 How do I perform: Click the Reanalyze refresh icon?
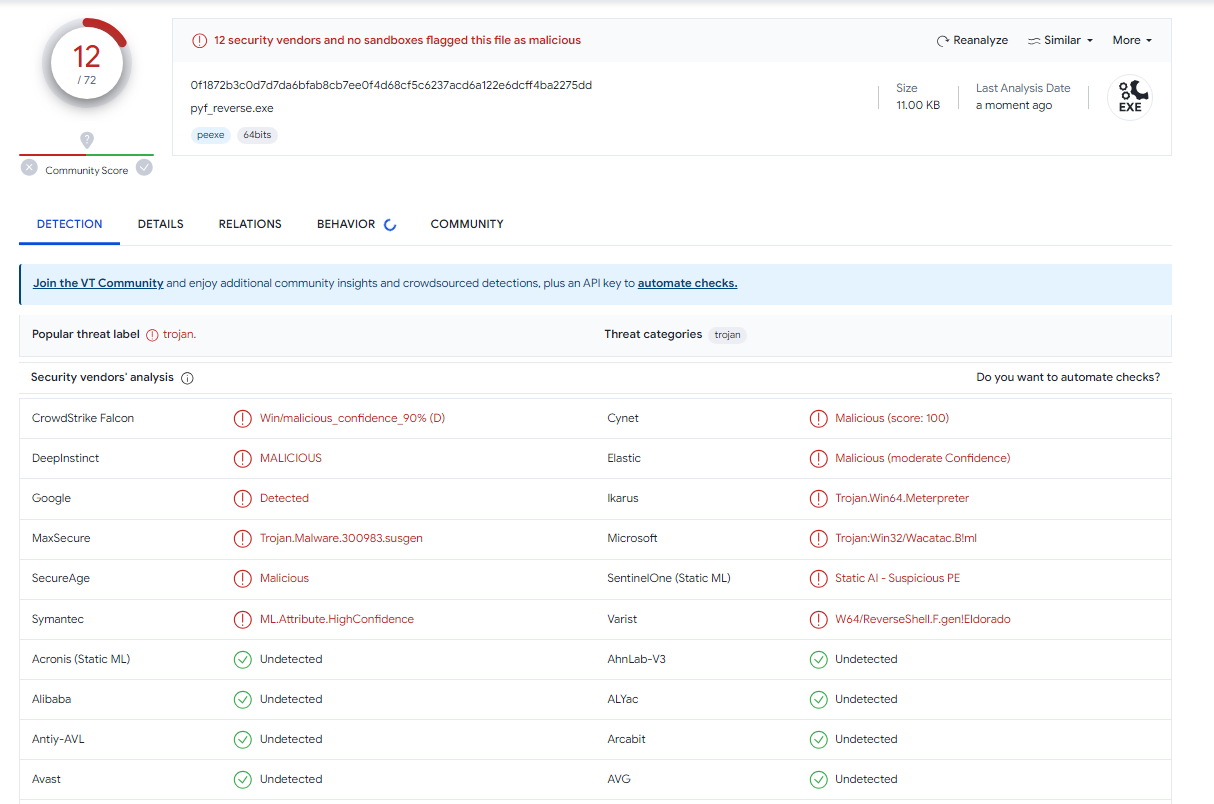(x=942, y=41)
